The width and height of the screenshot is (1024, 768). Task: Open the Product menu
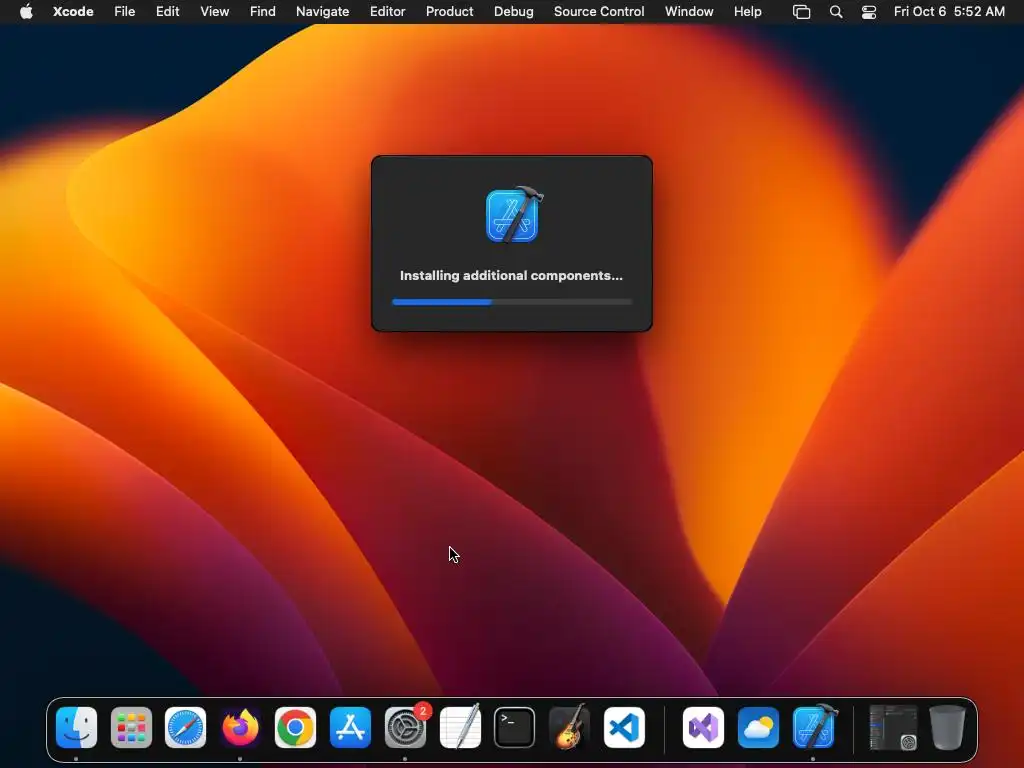(449, 11)
